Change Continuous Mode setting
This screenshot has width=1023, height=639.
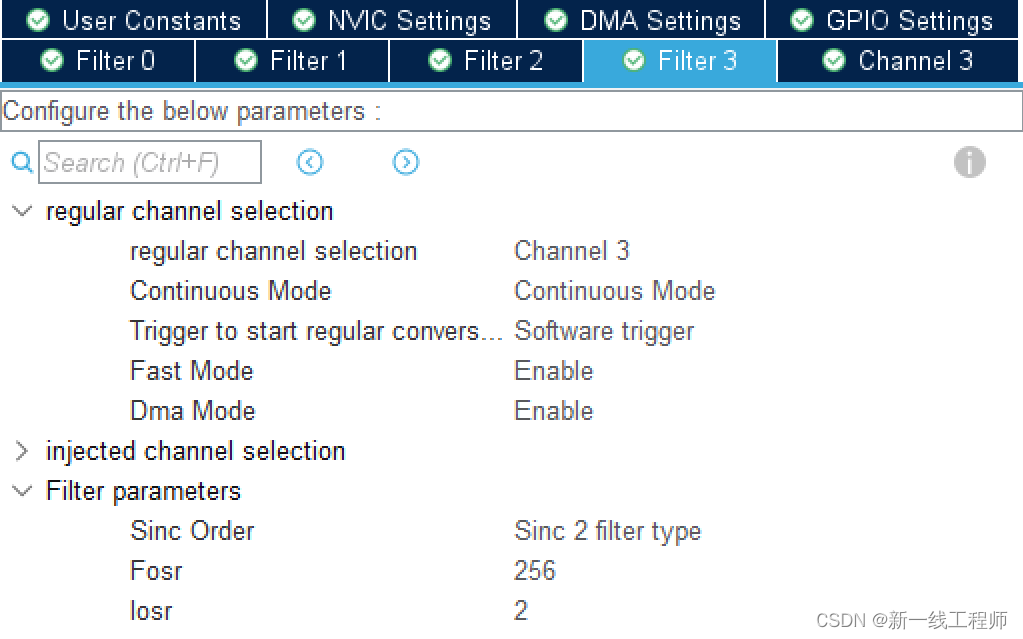coord(614,291)
